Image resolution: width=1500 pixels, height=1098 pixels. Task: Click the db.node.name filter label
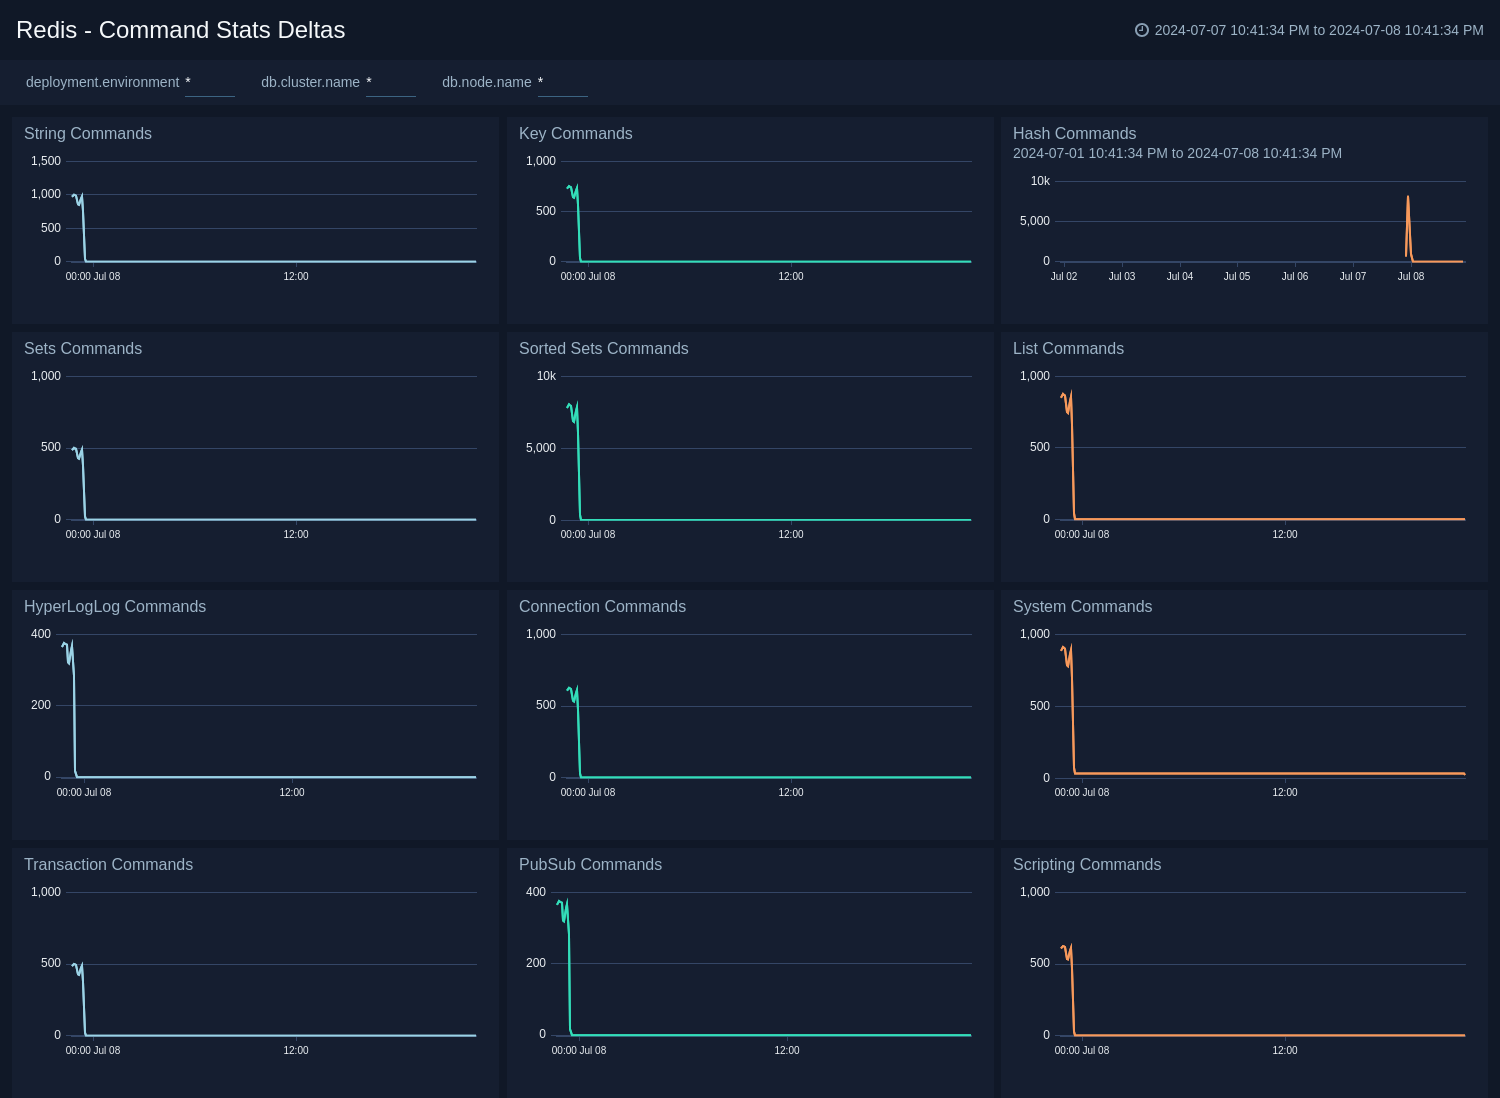click(487, 82)
